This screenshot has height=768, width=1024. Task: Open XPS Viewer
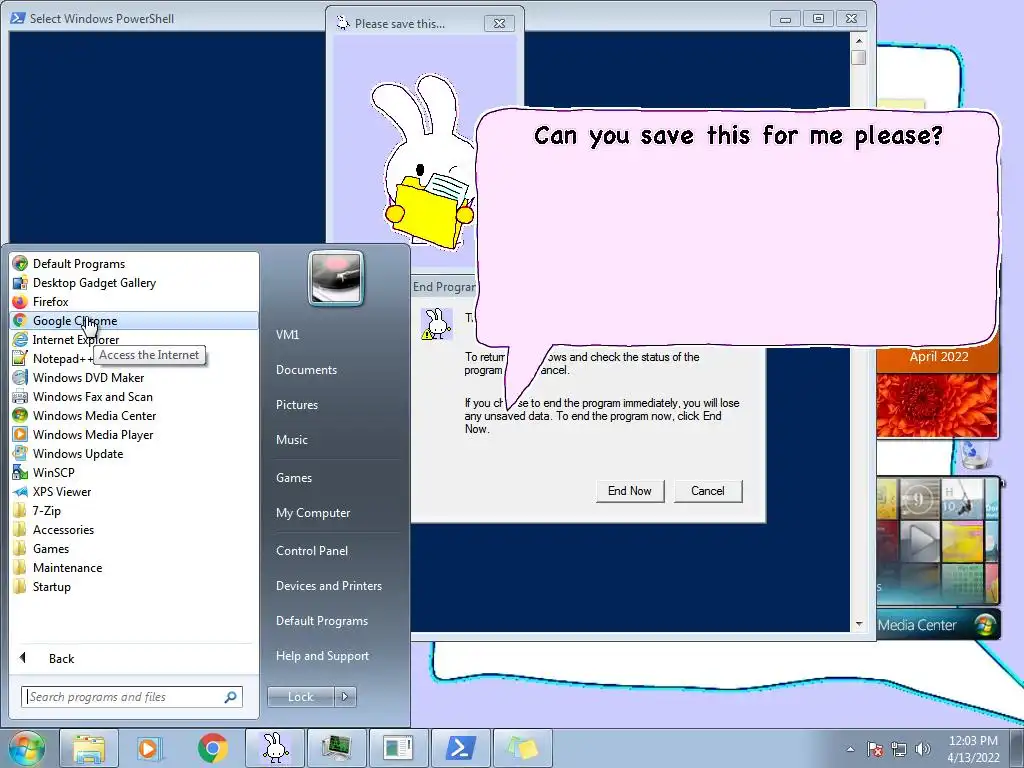pos(134,492)
